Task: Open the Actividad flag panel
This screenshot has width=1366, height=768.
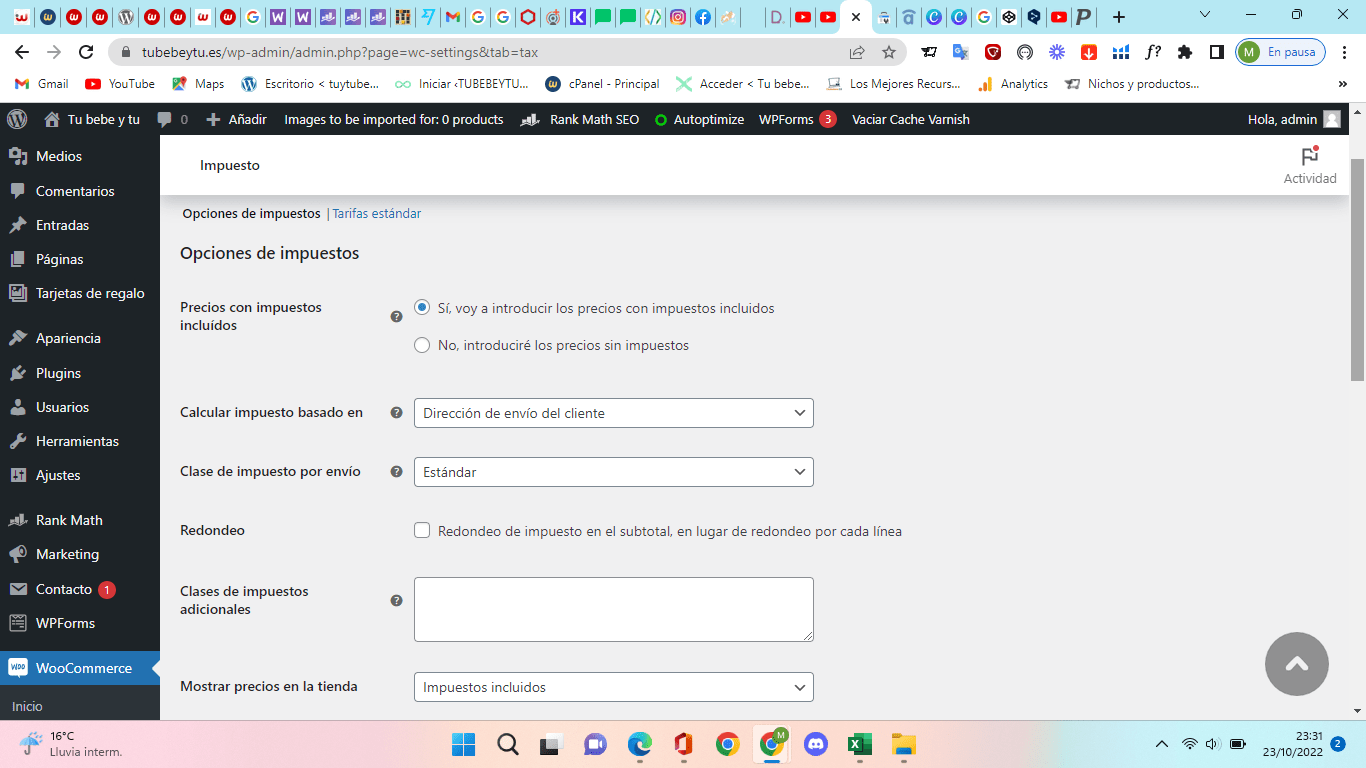Action: coord(1310,166)
